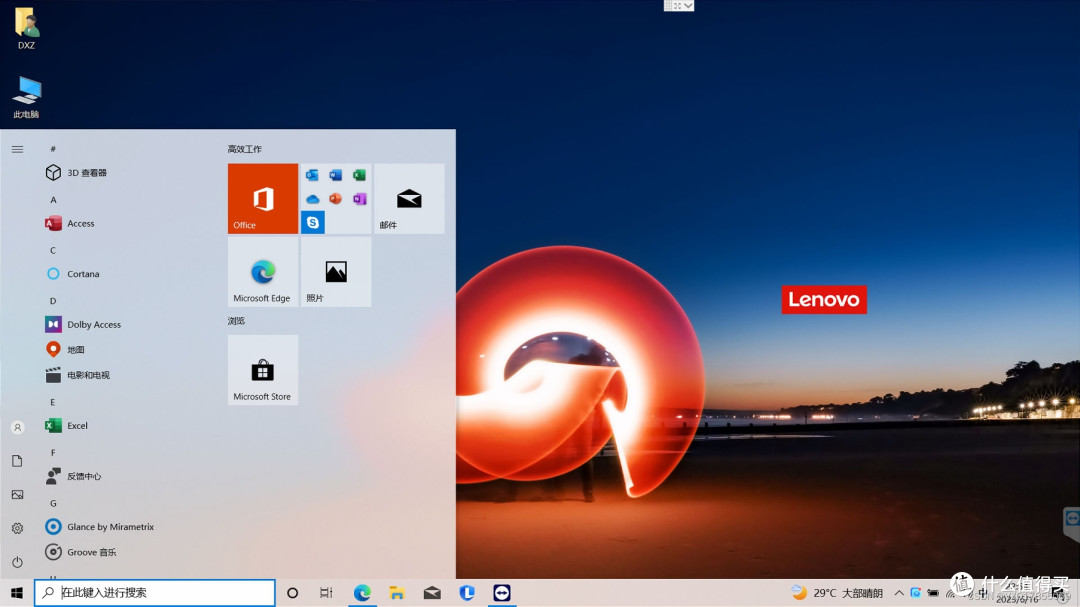Open the 邮件 Mail tile
The height and width of the screenshot is (607, 1080).
pyautogui.click(x=409, y=198)
